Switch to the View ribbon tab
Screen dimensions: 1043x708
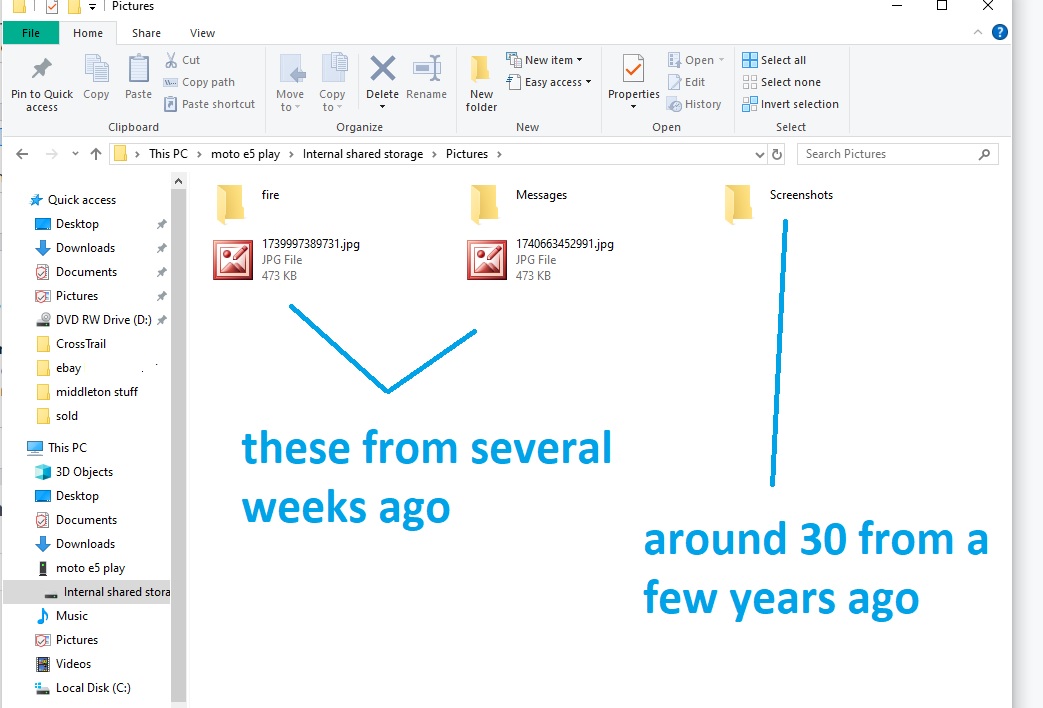(202, 33)
